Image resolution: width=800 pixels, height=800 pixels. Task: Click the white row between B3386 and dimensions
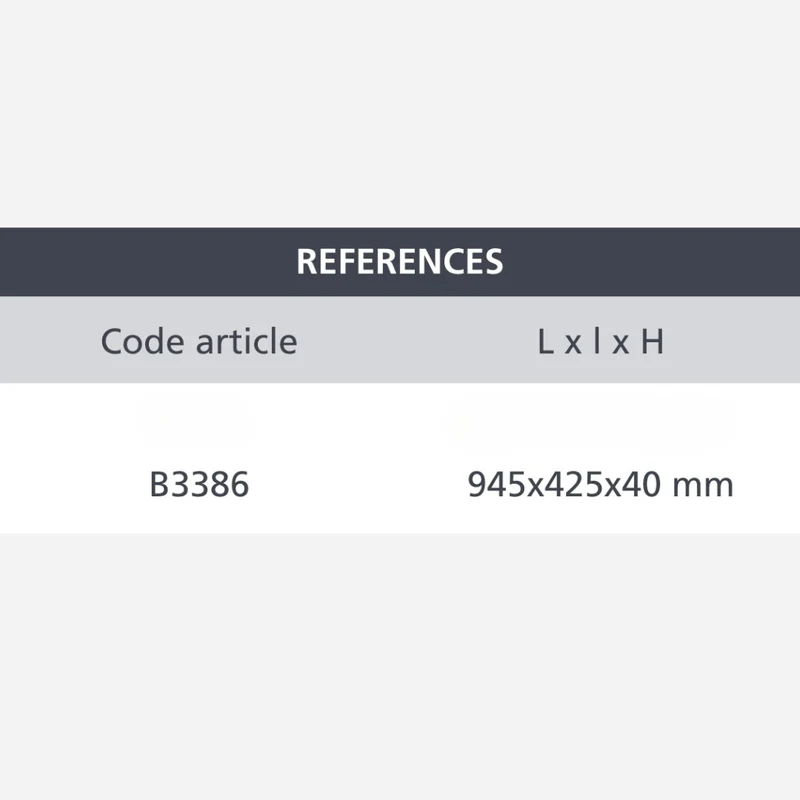[x=358, y=484]
